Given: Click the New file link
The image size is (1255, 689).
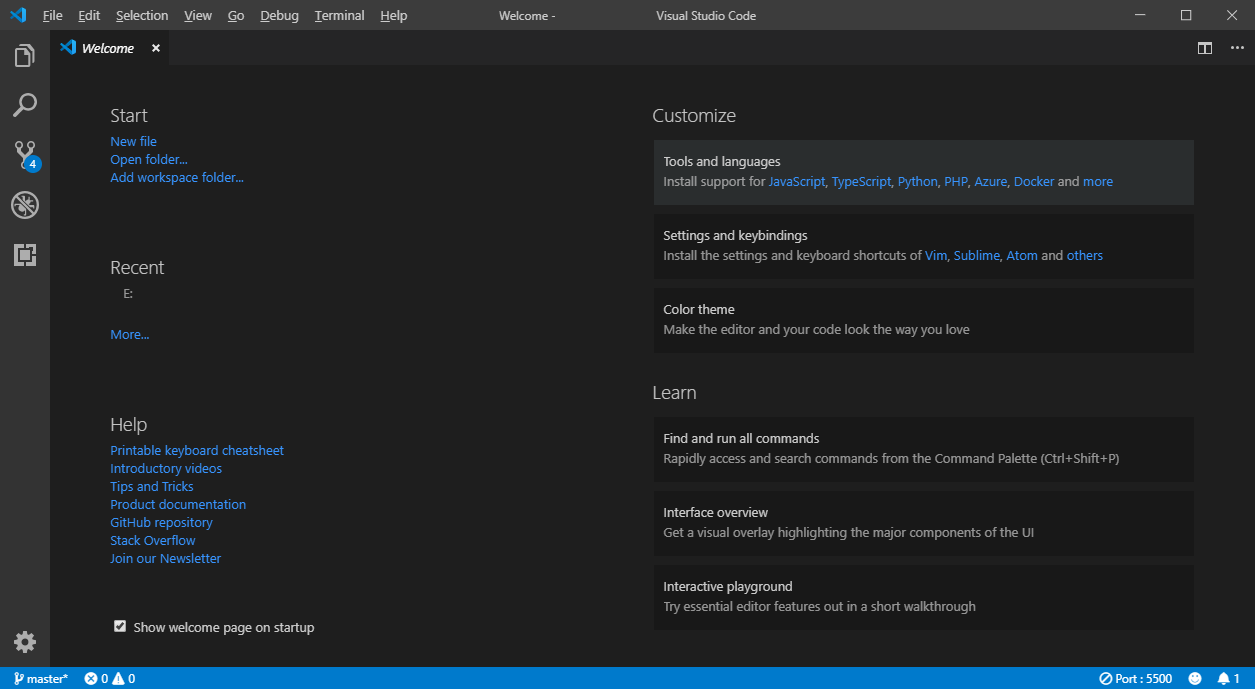Looking at the screenshot, I should pos(133,142).
